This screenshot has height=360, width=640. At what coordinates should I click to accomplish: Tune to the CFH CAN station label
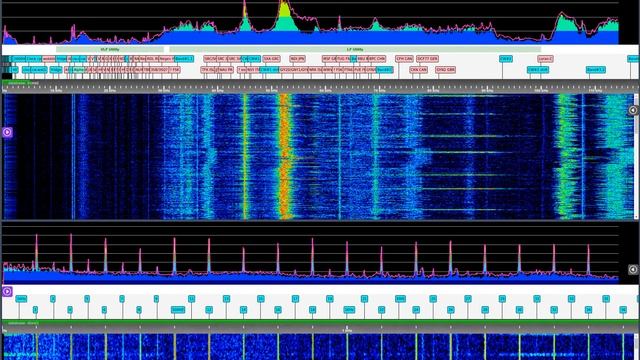coord(404,59)
